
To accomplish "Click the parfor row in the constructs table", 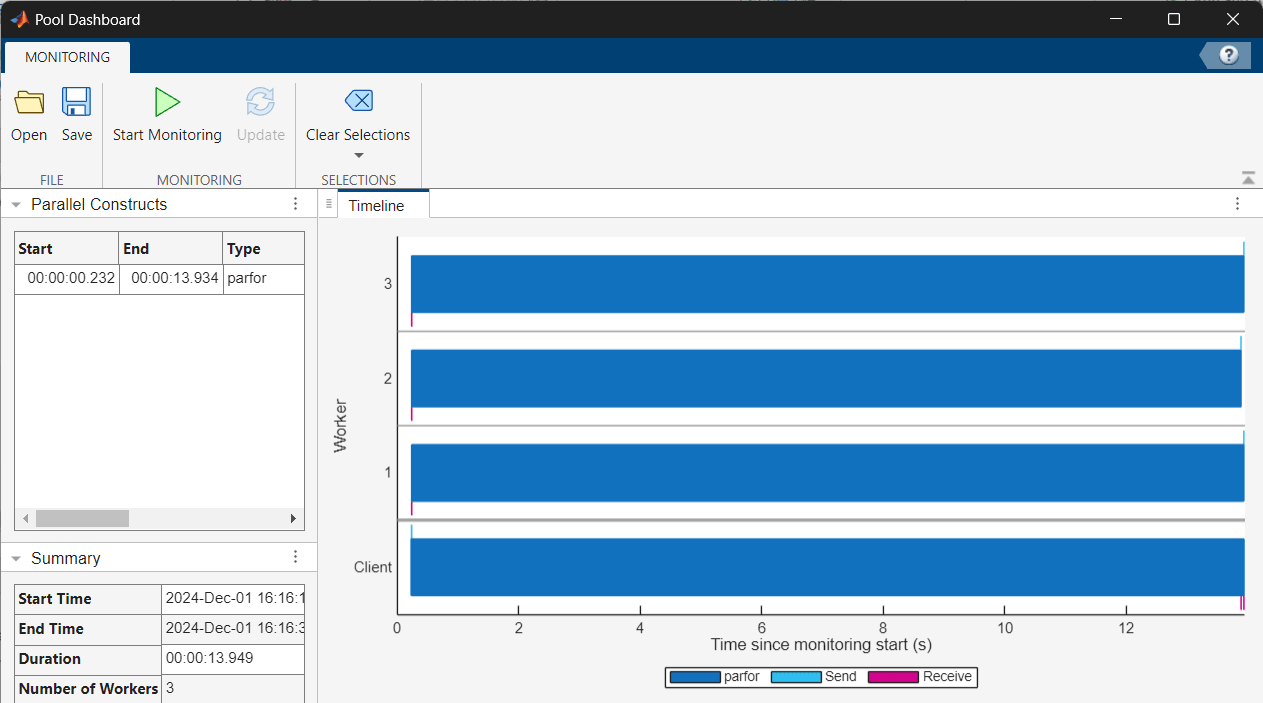I will click(x=157, y=279).
